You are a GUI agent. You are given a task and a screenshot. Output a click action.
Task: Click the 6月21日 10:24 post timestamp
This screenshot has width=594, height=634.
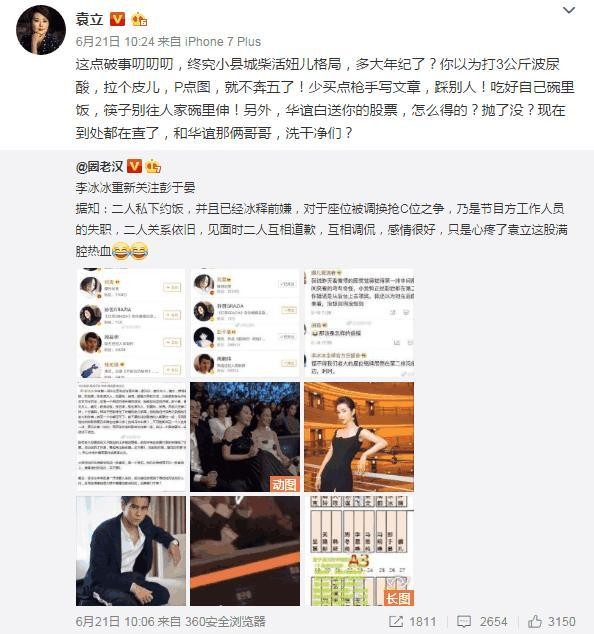tap(115, 42)
